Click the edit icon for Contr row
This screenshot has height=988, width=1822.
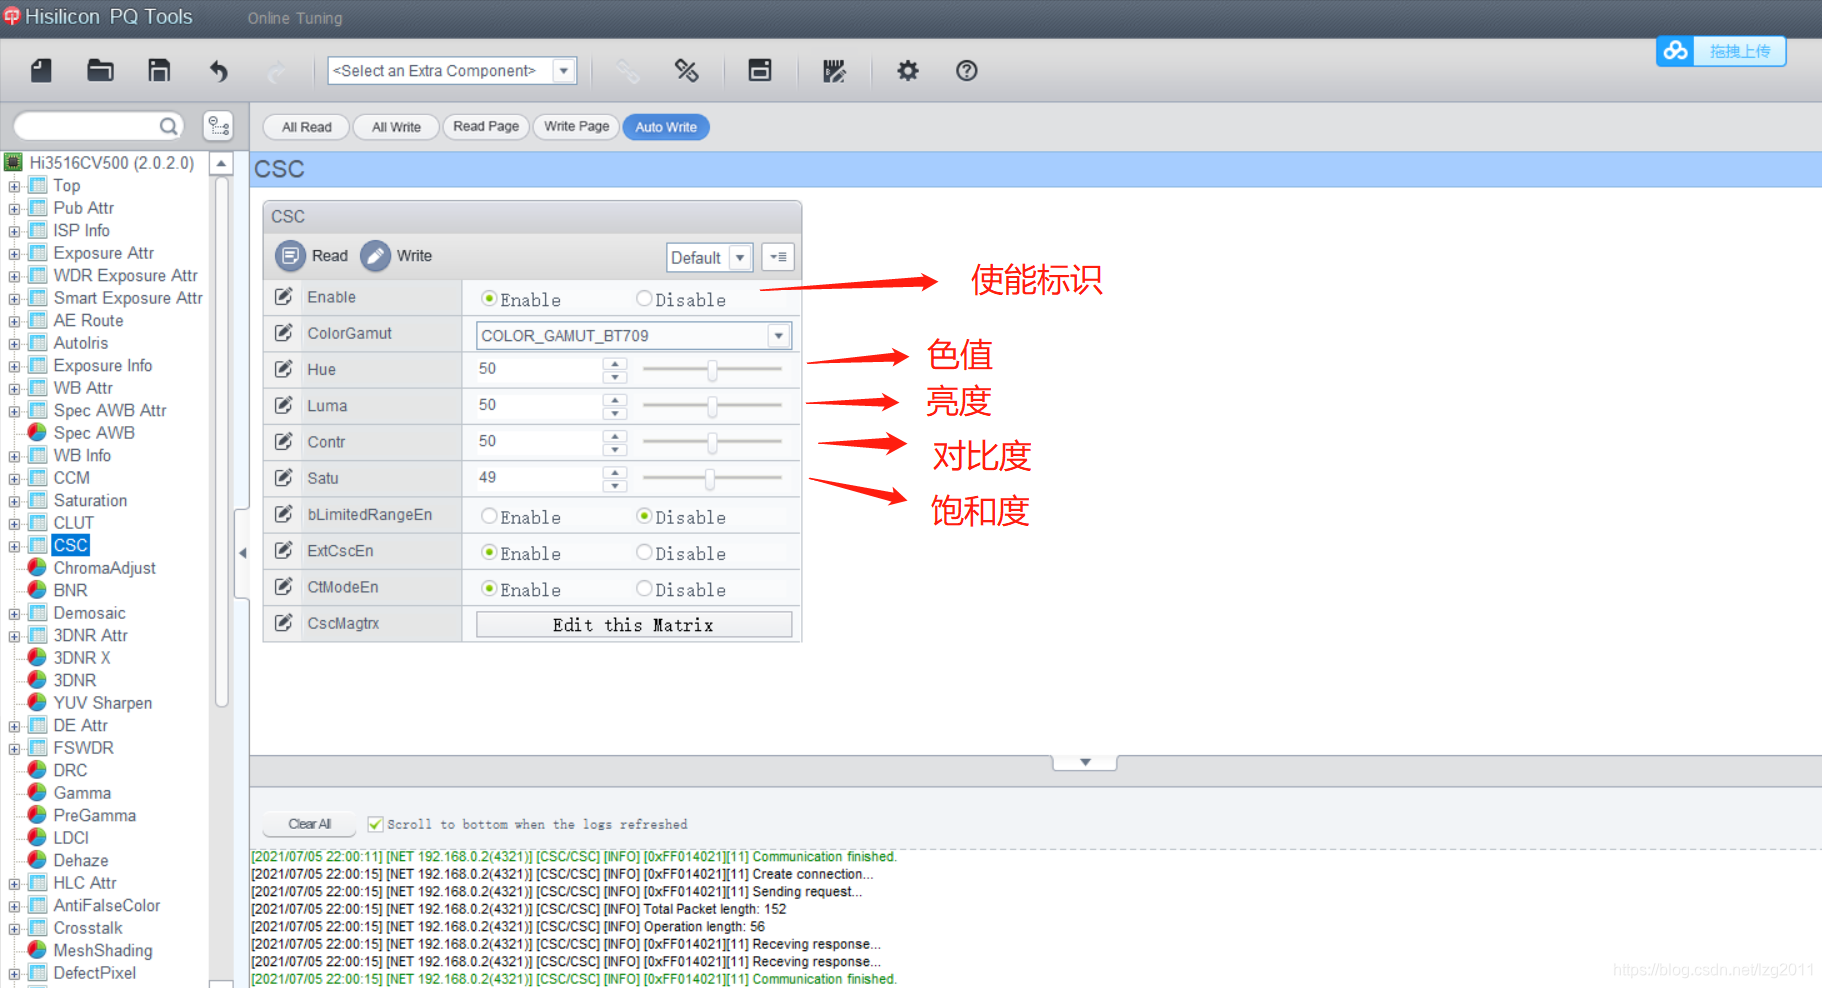(x=284, y=441)
